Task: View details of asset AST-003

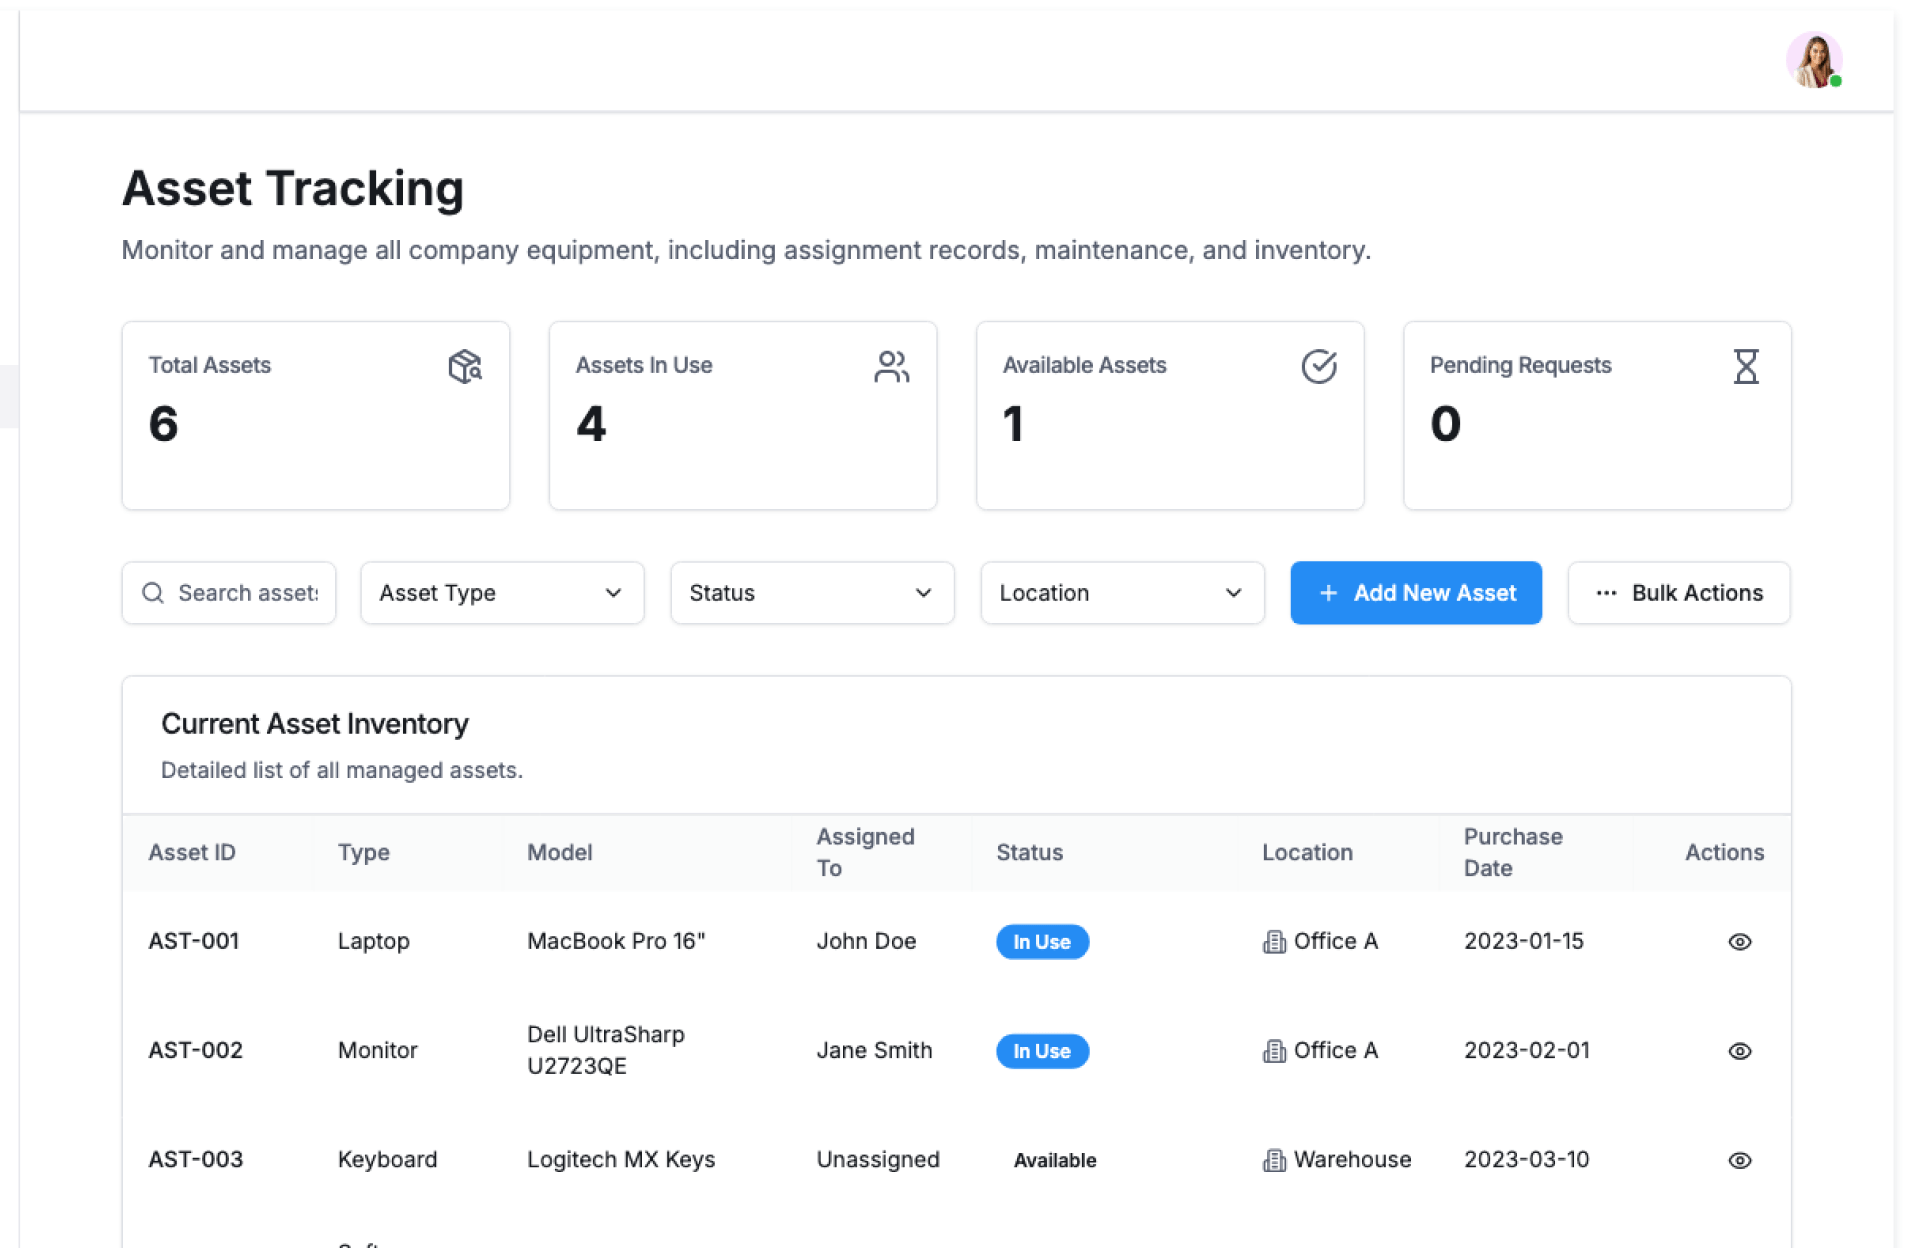Action: point(1739,1160)
